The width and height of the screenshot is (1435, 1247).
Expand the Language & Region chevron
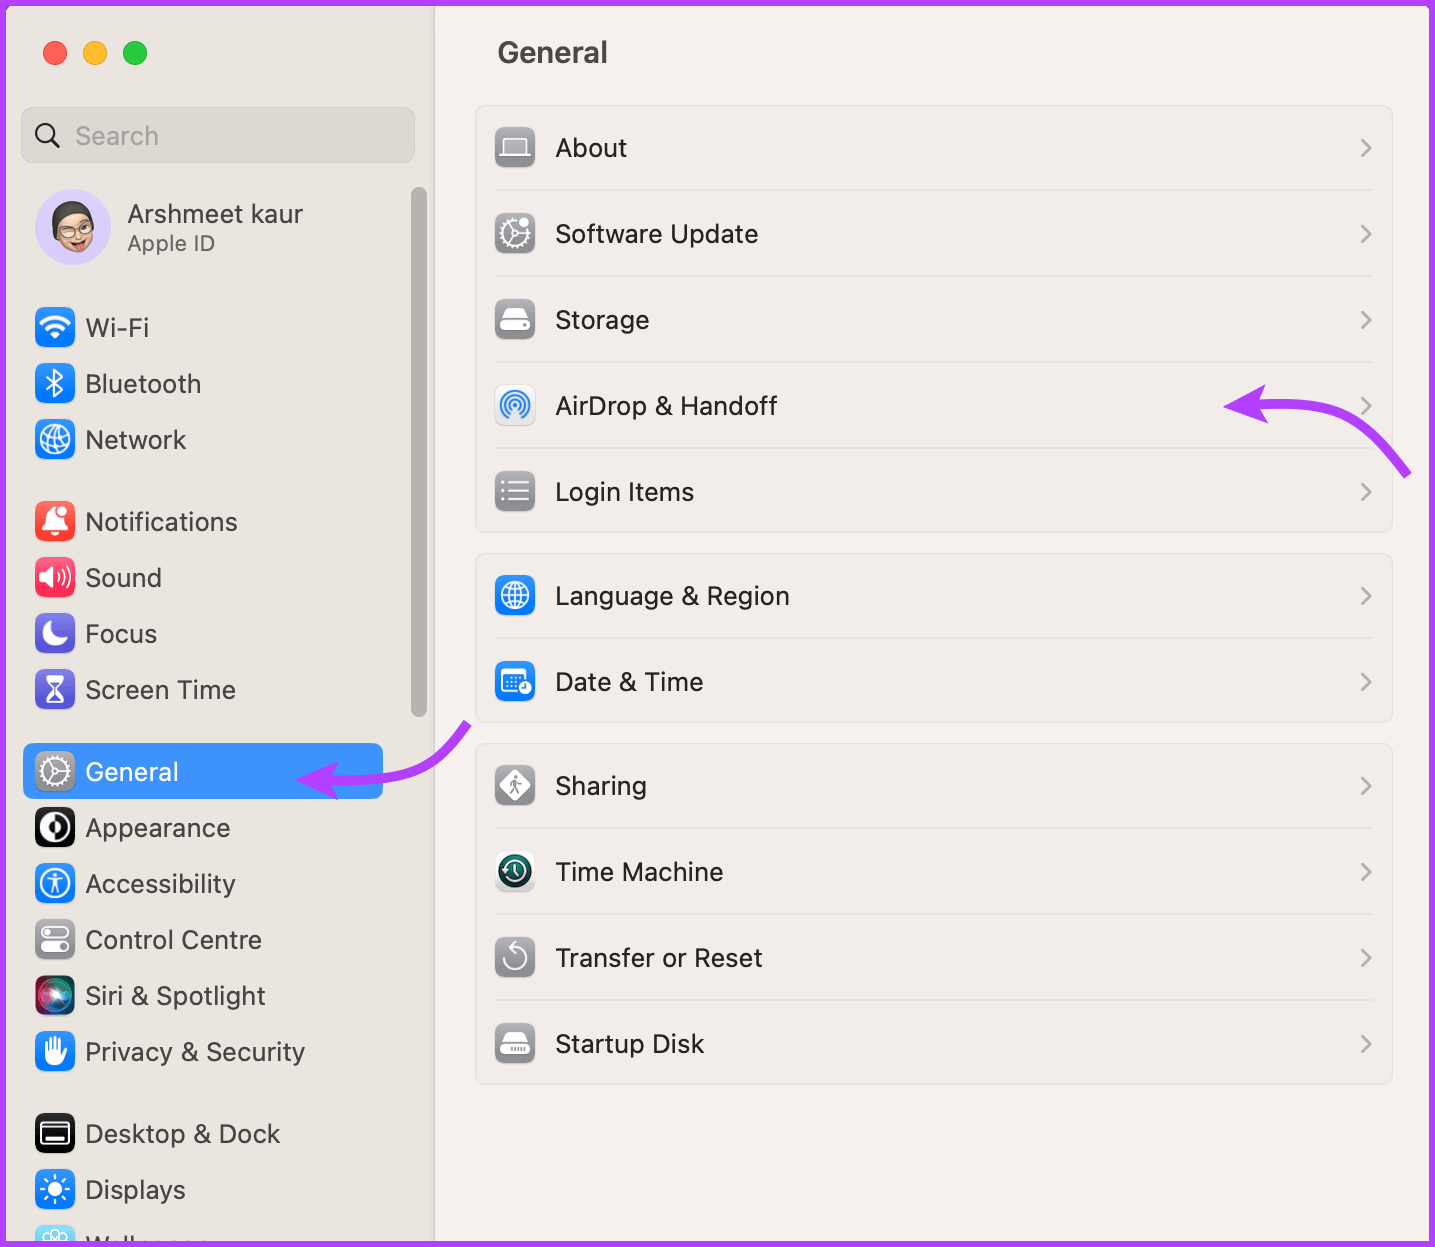(x=1366, y=596)
